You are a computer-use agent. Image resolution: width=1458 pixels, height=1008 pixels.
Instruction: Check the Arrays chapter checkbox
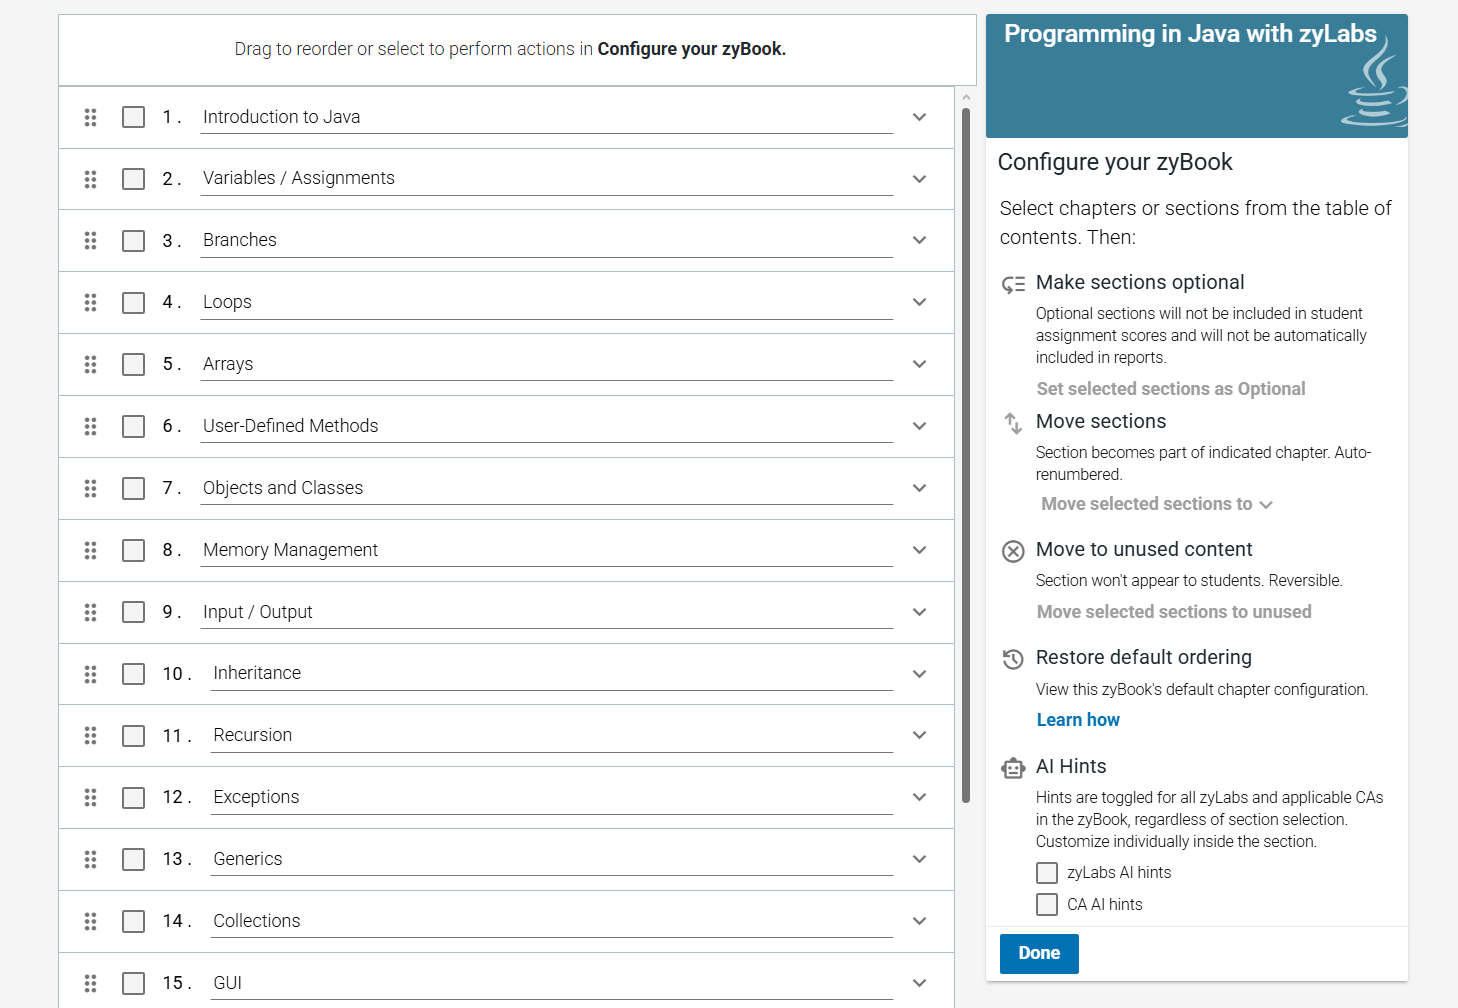(x=133, y=364)
